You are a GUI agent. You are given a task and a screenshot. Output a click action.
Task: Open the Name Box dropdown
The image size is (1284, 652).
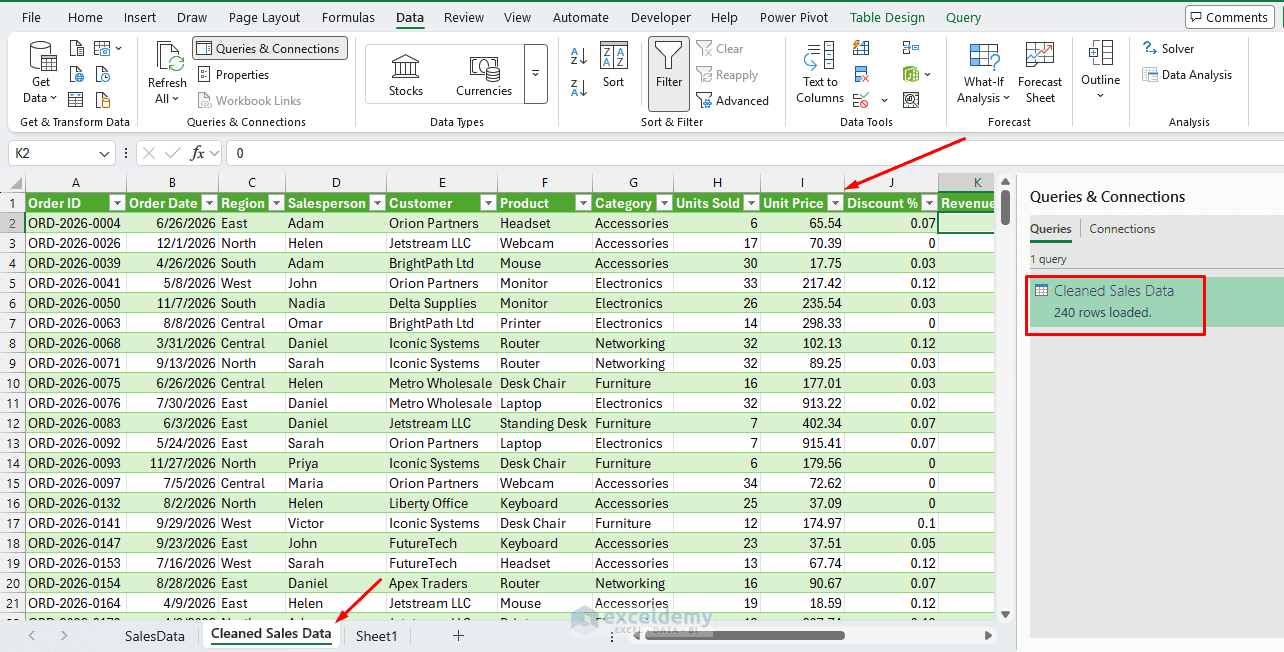coord(105,153)
